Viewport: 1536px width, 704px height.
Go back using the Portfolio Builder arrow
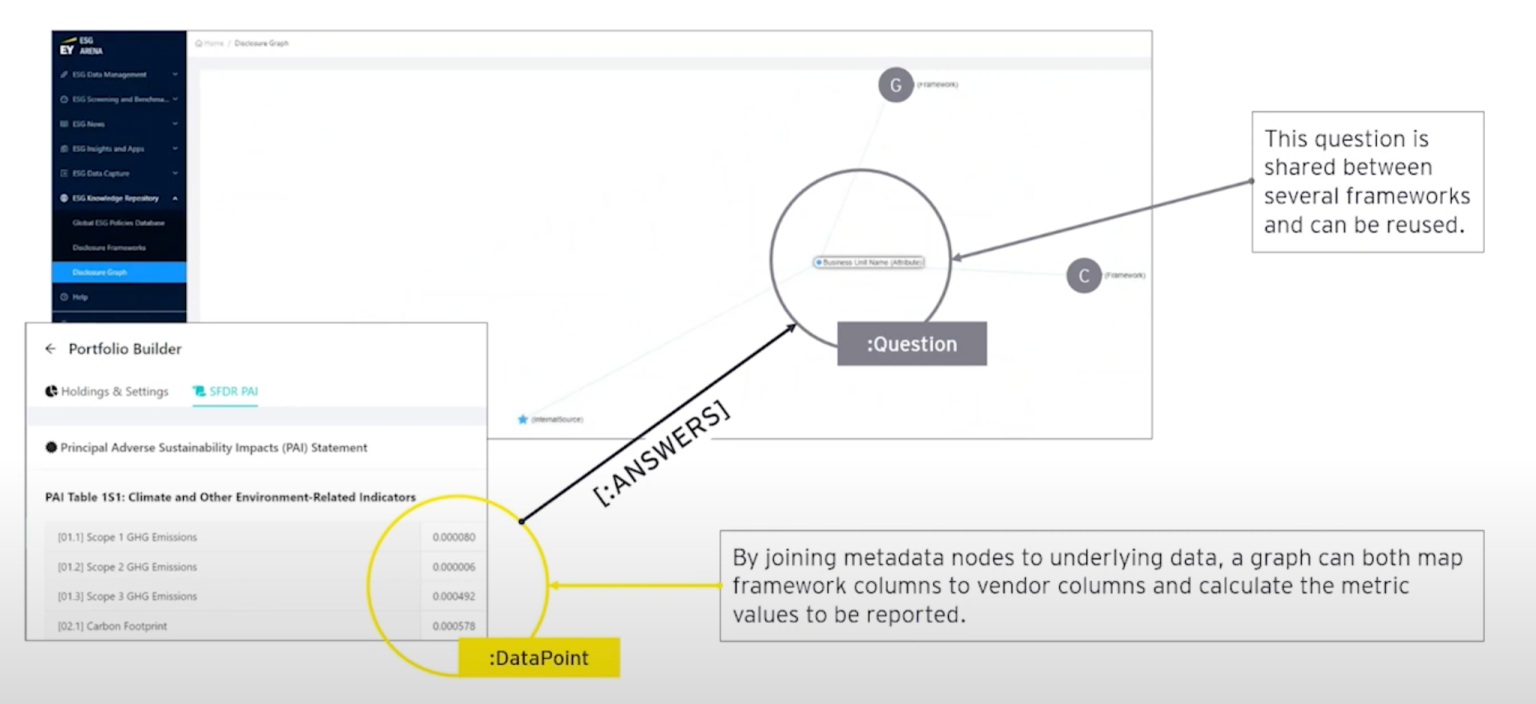point(49,348)
